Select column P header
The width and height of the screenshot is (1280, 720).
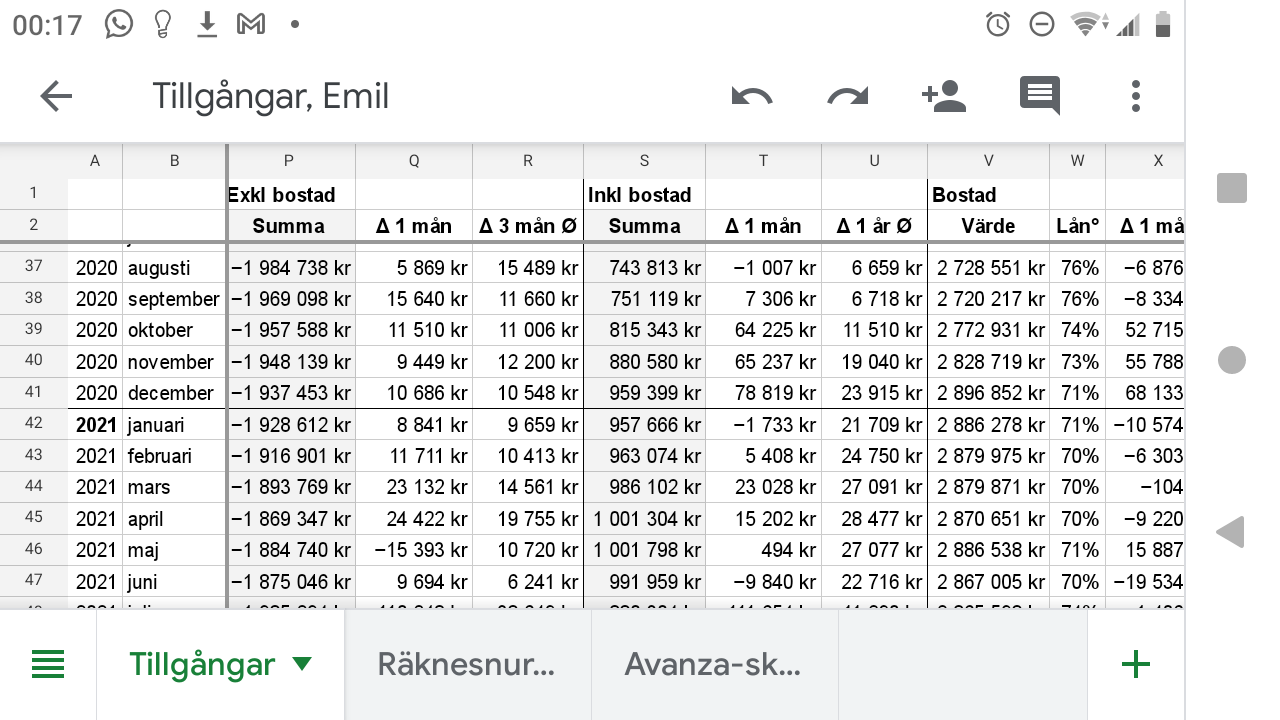click(x=290, y=161)
